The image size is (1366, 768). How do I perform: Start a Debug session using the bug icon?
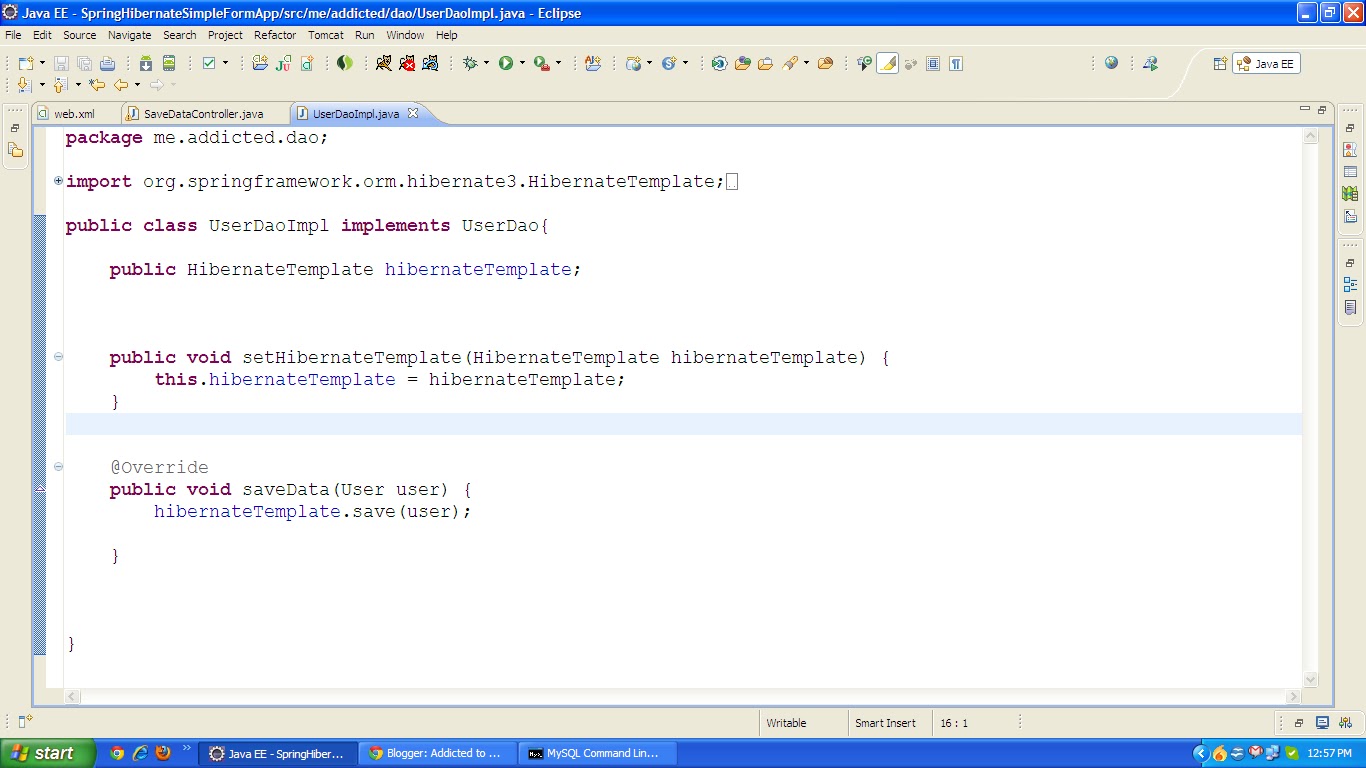471,63
